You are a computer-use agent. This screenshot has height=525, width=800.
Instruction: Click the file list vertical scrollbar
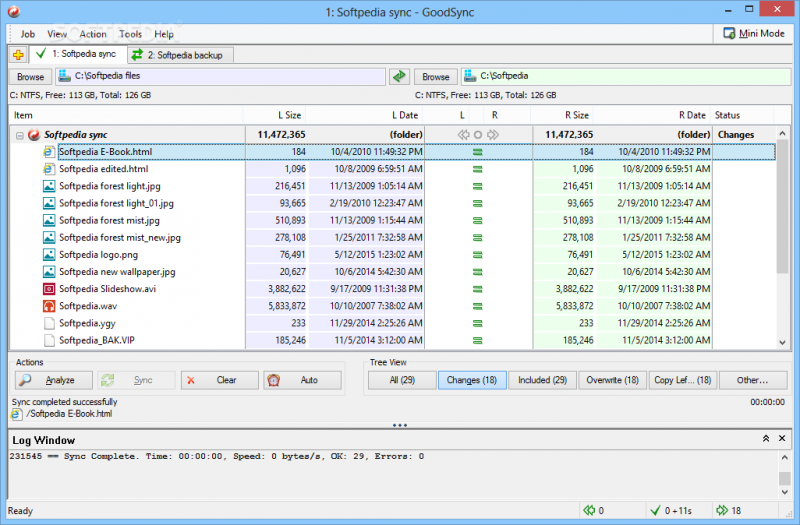tap(783, 240)
